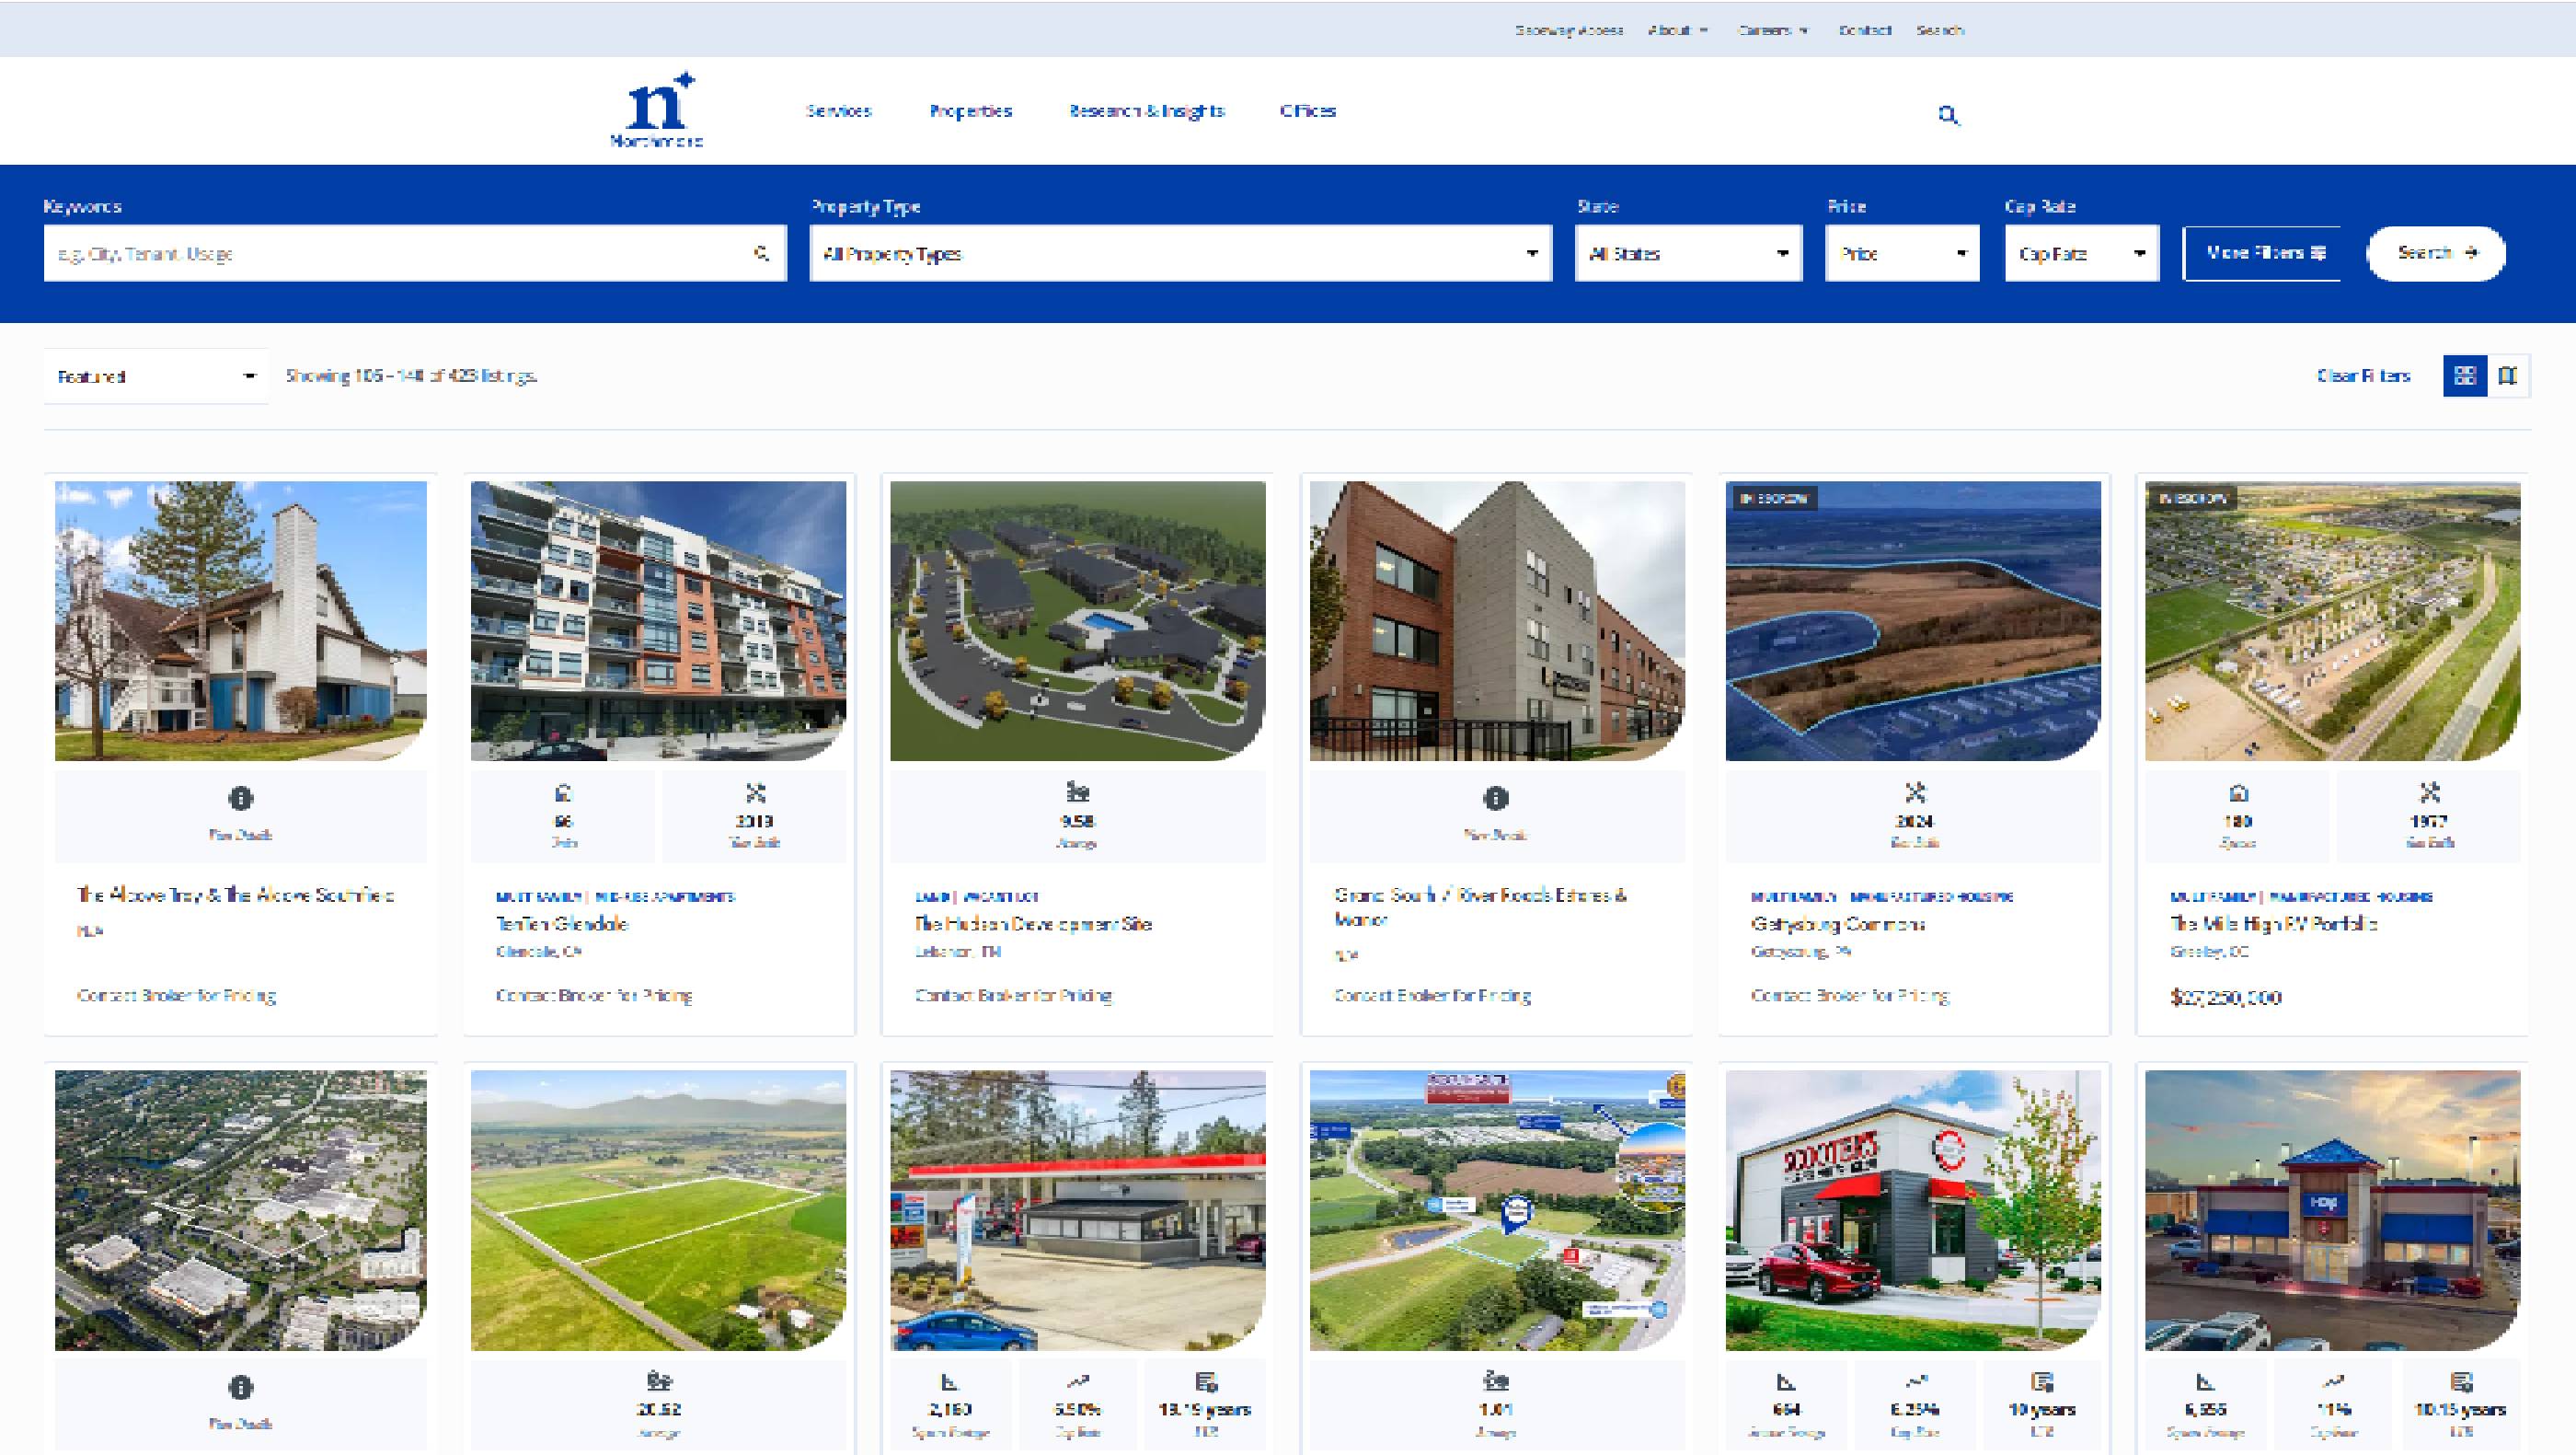Open the TenTen Glendale listing title
The width and height of the screenshot is (2576, 1455).
562,923
